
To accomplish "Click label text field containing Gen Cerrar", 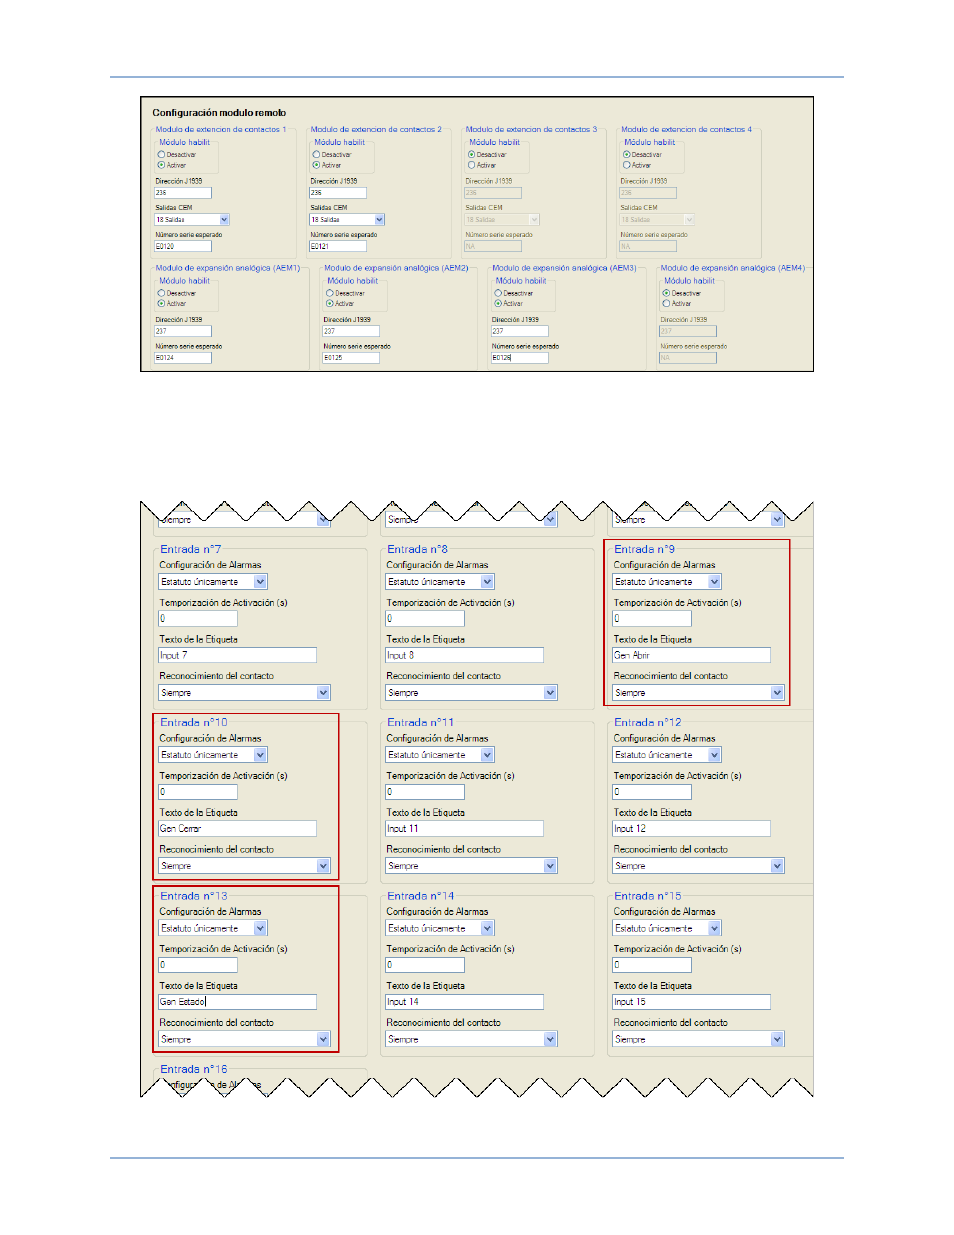I will [238, 828].
